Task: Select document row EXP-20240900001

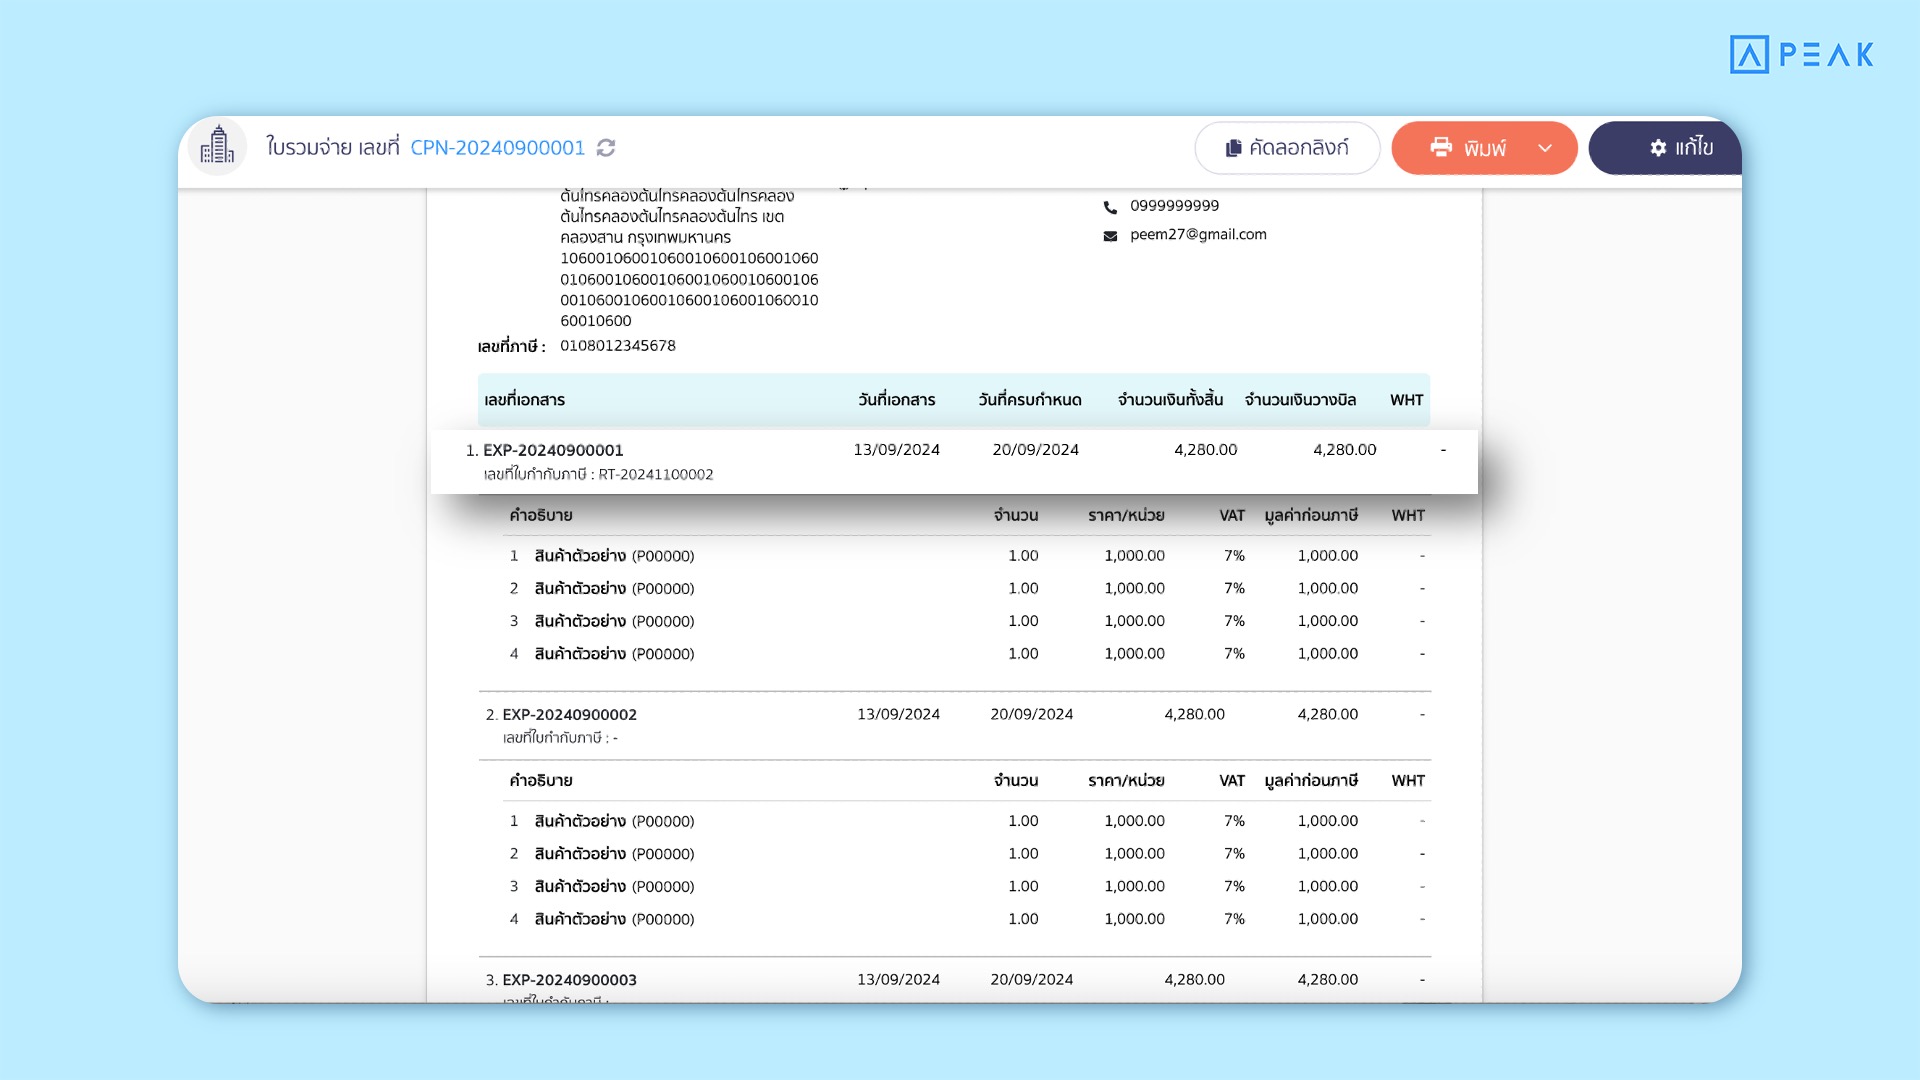Action: click(x=954, y=461)
